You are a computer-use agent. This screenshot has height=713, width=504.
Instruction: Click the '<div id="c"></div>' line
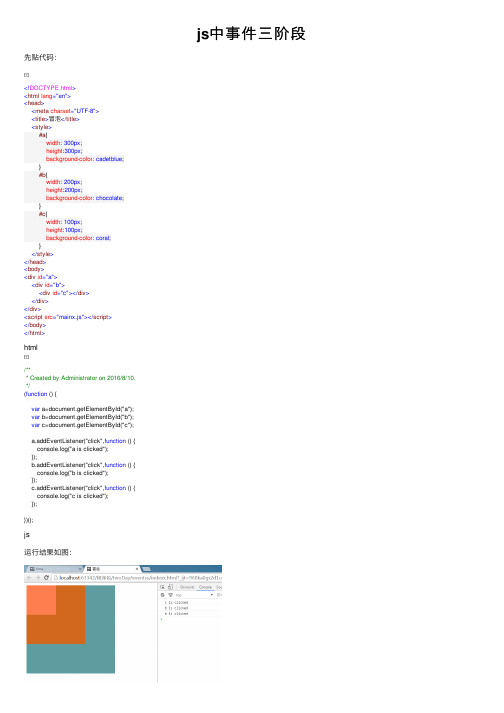pyautogui.click(x=64, y=293)
